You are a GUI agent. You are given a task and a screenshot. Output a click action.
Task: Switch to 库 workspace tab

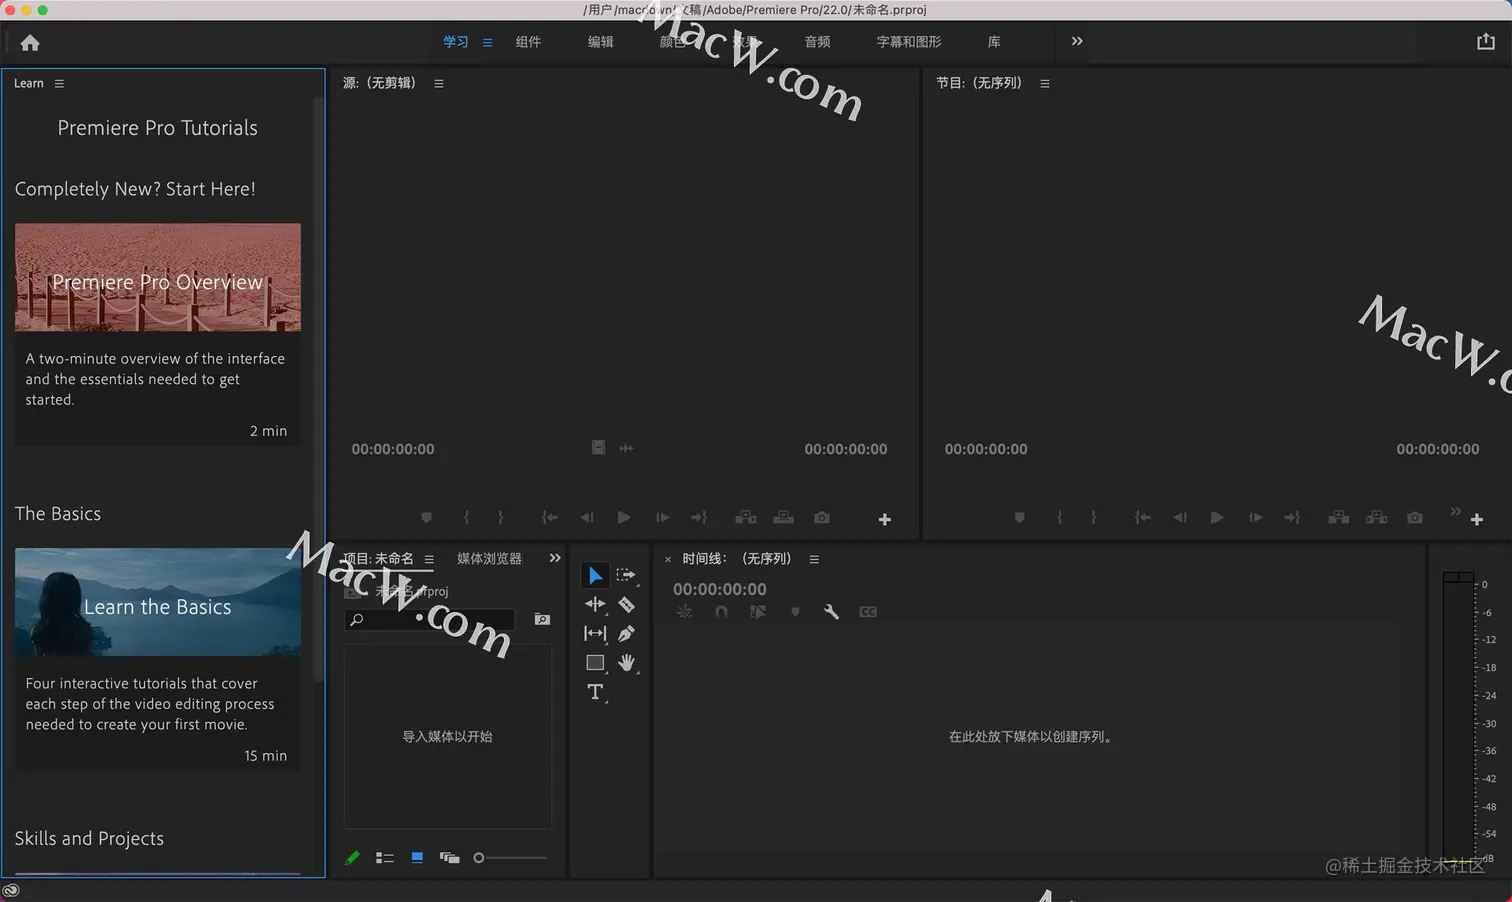click(994, 42)
